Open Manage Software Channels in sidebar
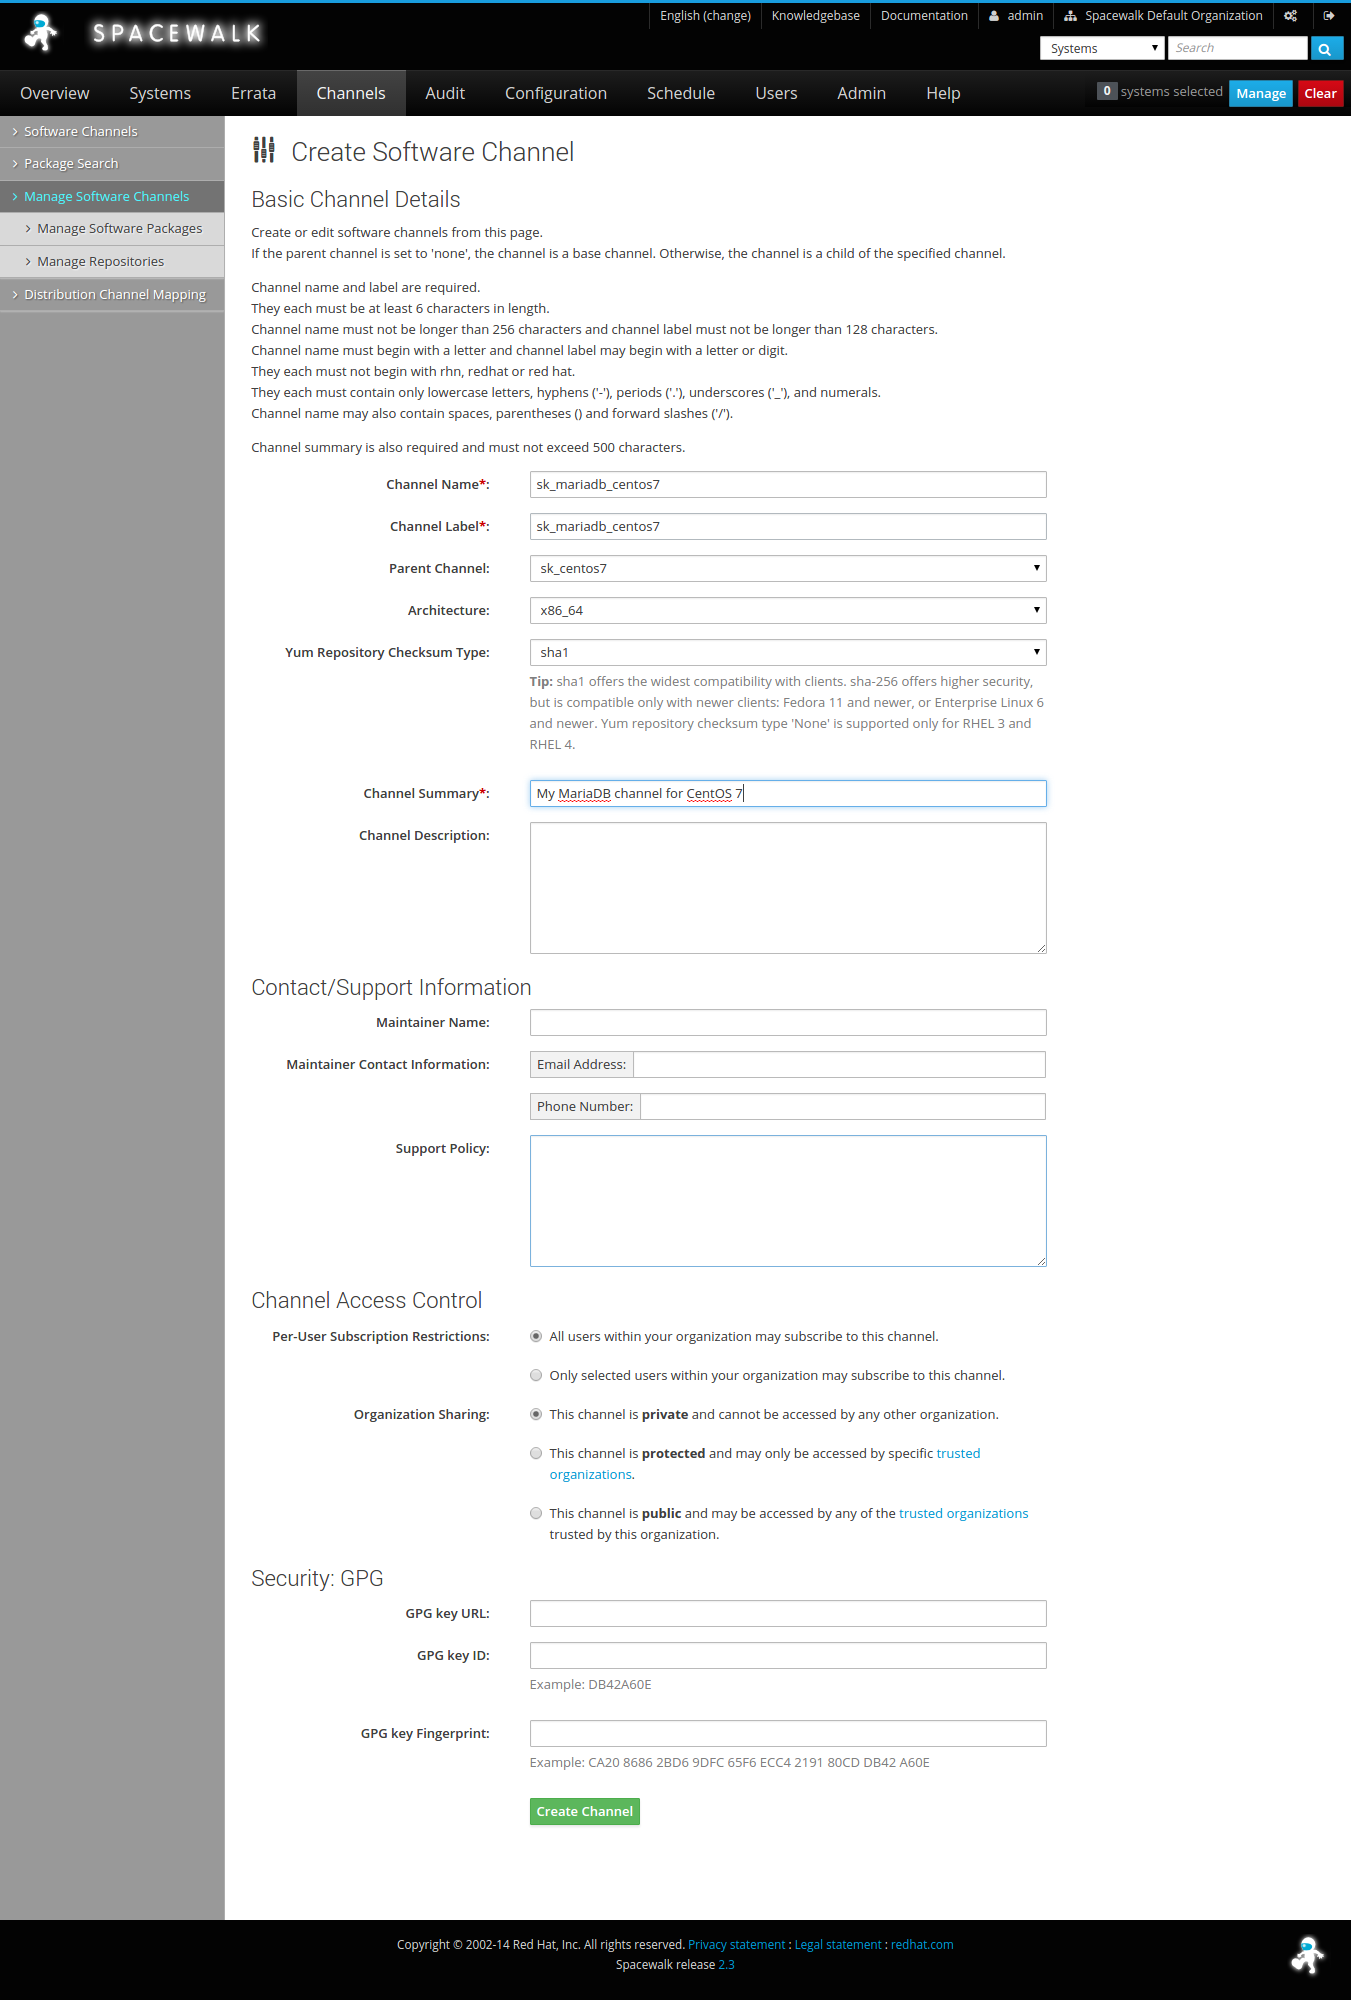Viewport: 1351px width, 2000px height. point(112,197)
